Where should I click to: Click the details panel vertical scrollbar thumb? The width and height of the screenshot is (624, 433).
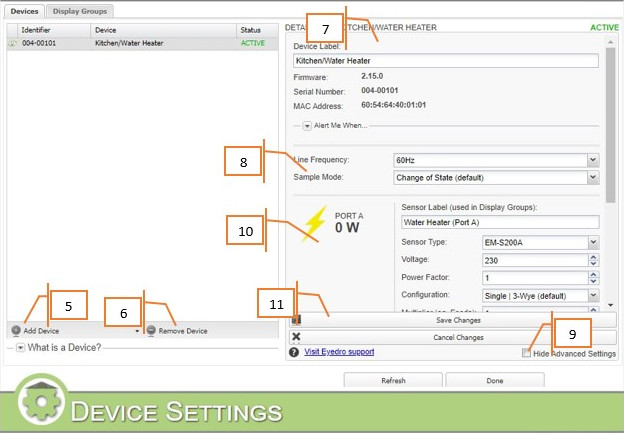(610, 125)
